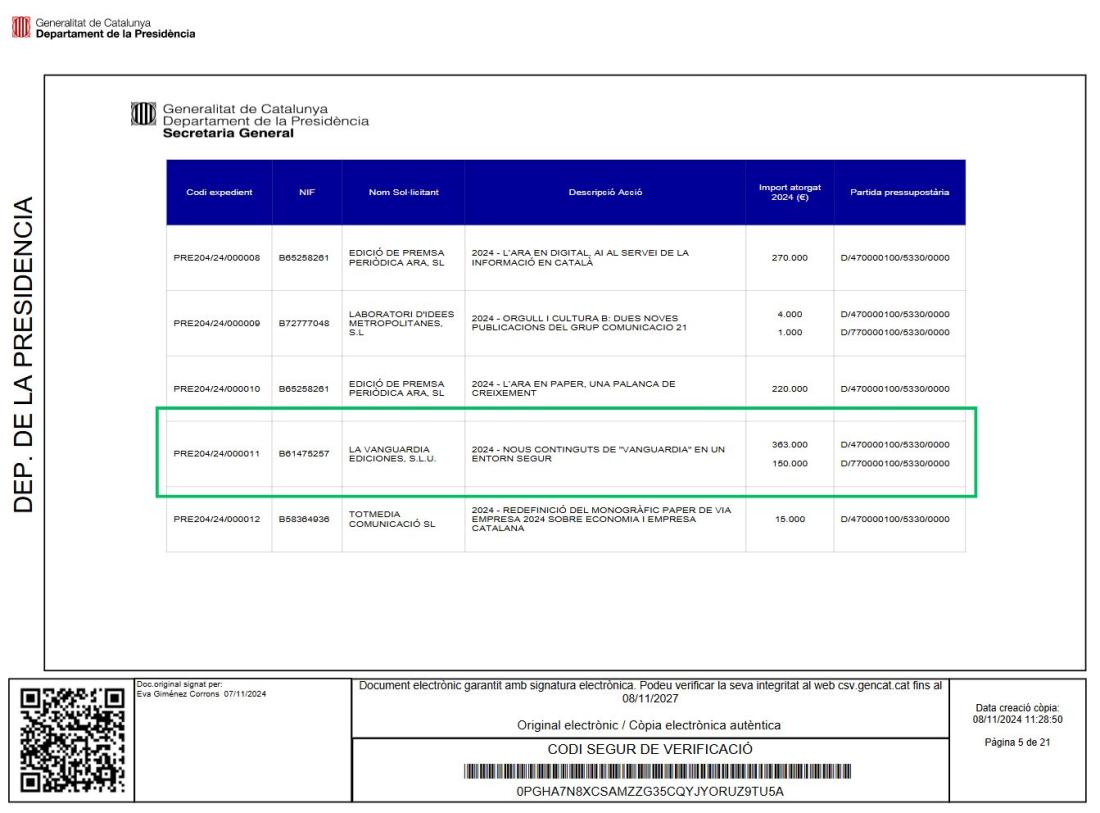Viewport: 1100px width, 813px height.
Task: Click the amount 15.000
Action: pyautogui.click(x=790, y=519)
